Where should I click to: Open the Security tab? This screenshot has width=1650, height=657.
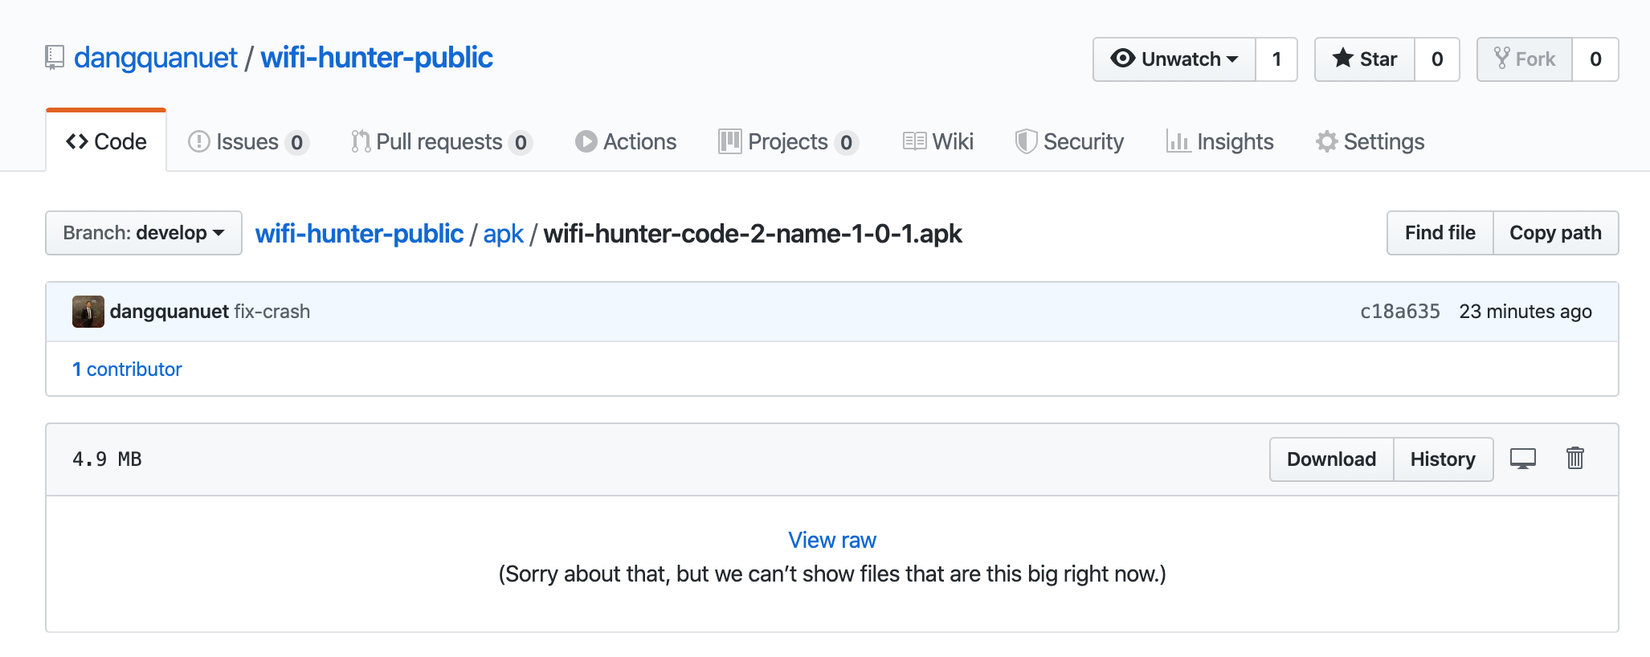pyautogui.click(x=1069, y=142)
